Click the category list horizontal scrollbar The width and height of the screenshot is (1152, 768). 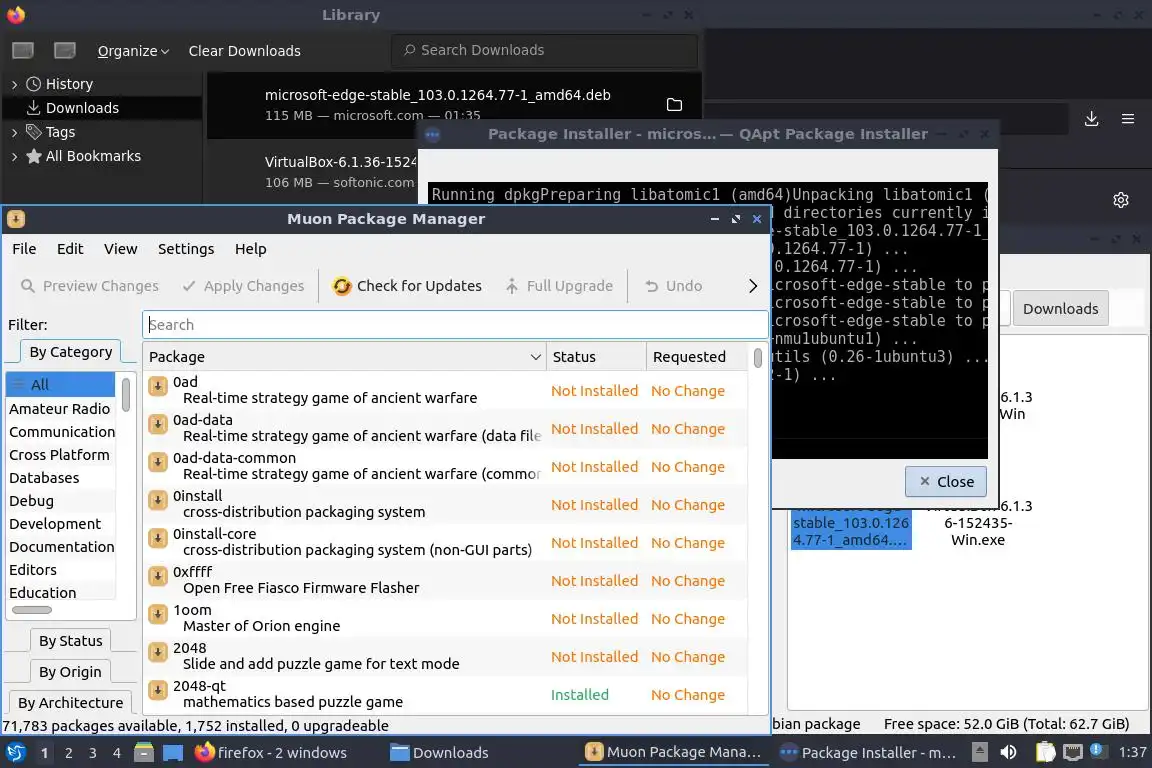pyautogui.click(x=32, y=610)
